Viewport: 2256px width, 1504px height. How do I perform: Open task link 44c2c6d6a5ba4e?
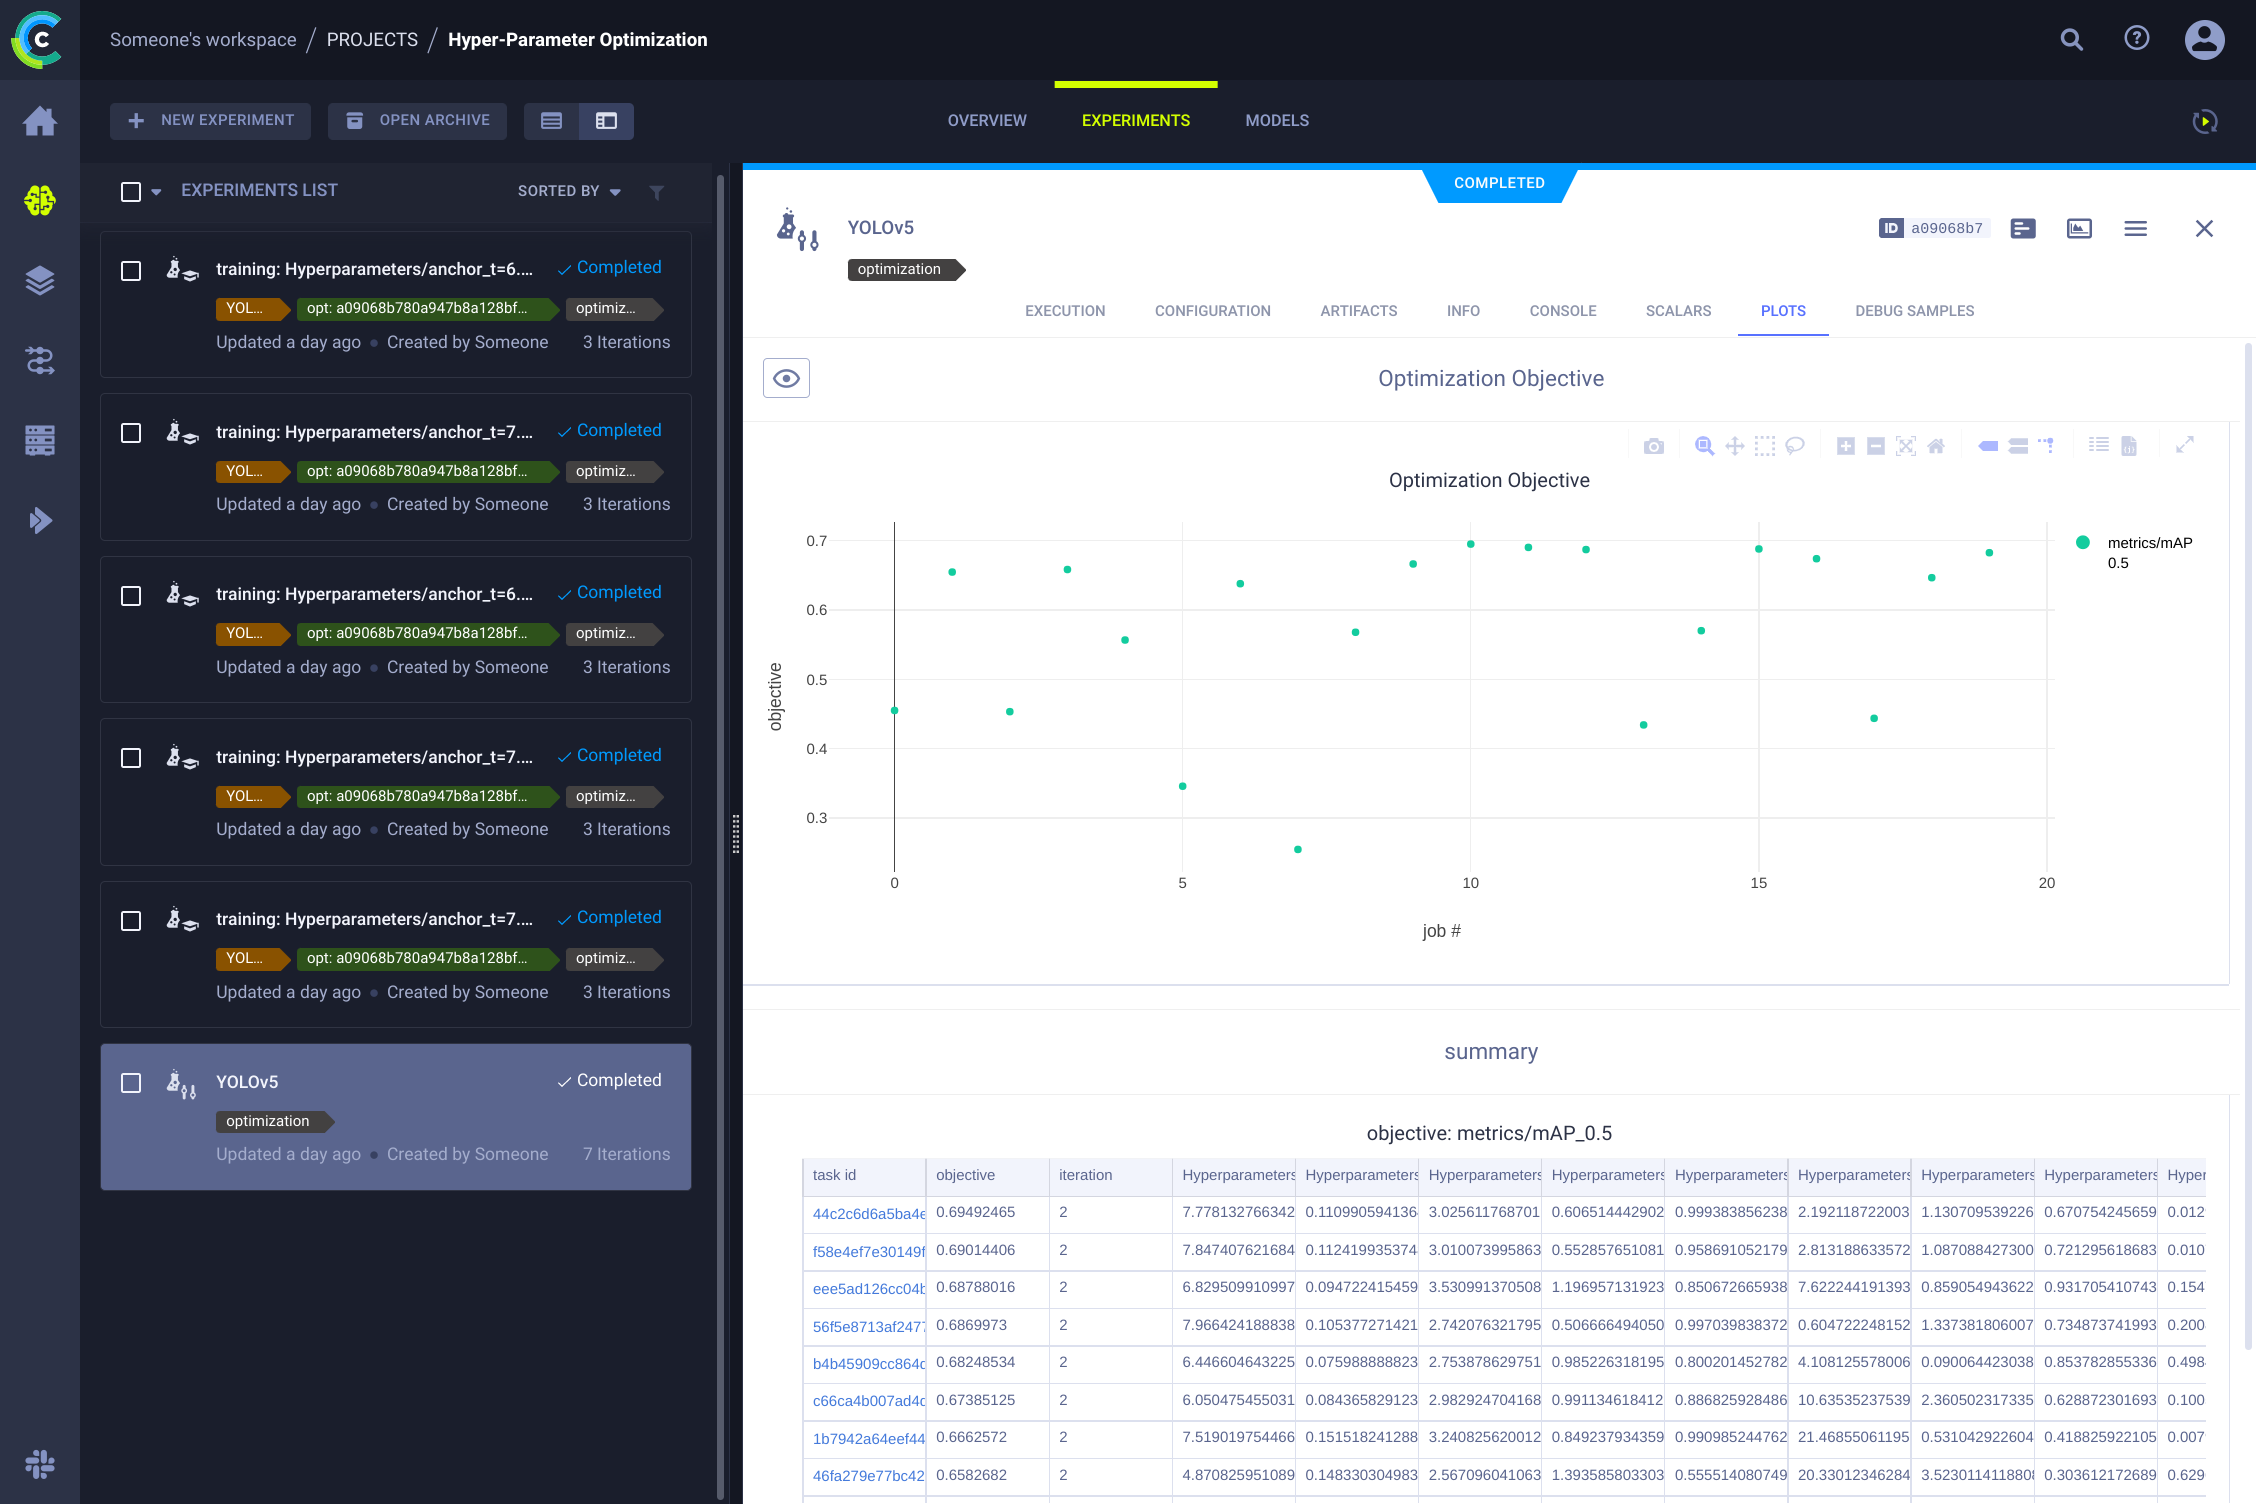pos(868,1213)
